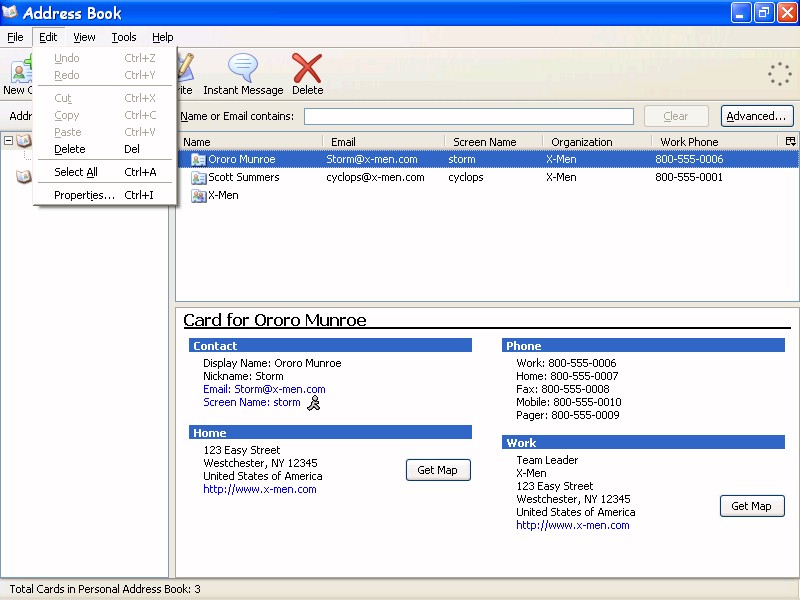Click the Fax: 800-555-0008 line
This screenshot has width=800, height=600.
563,389
